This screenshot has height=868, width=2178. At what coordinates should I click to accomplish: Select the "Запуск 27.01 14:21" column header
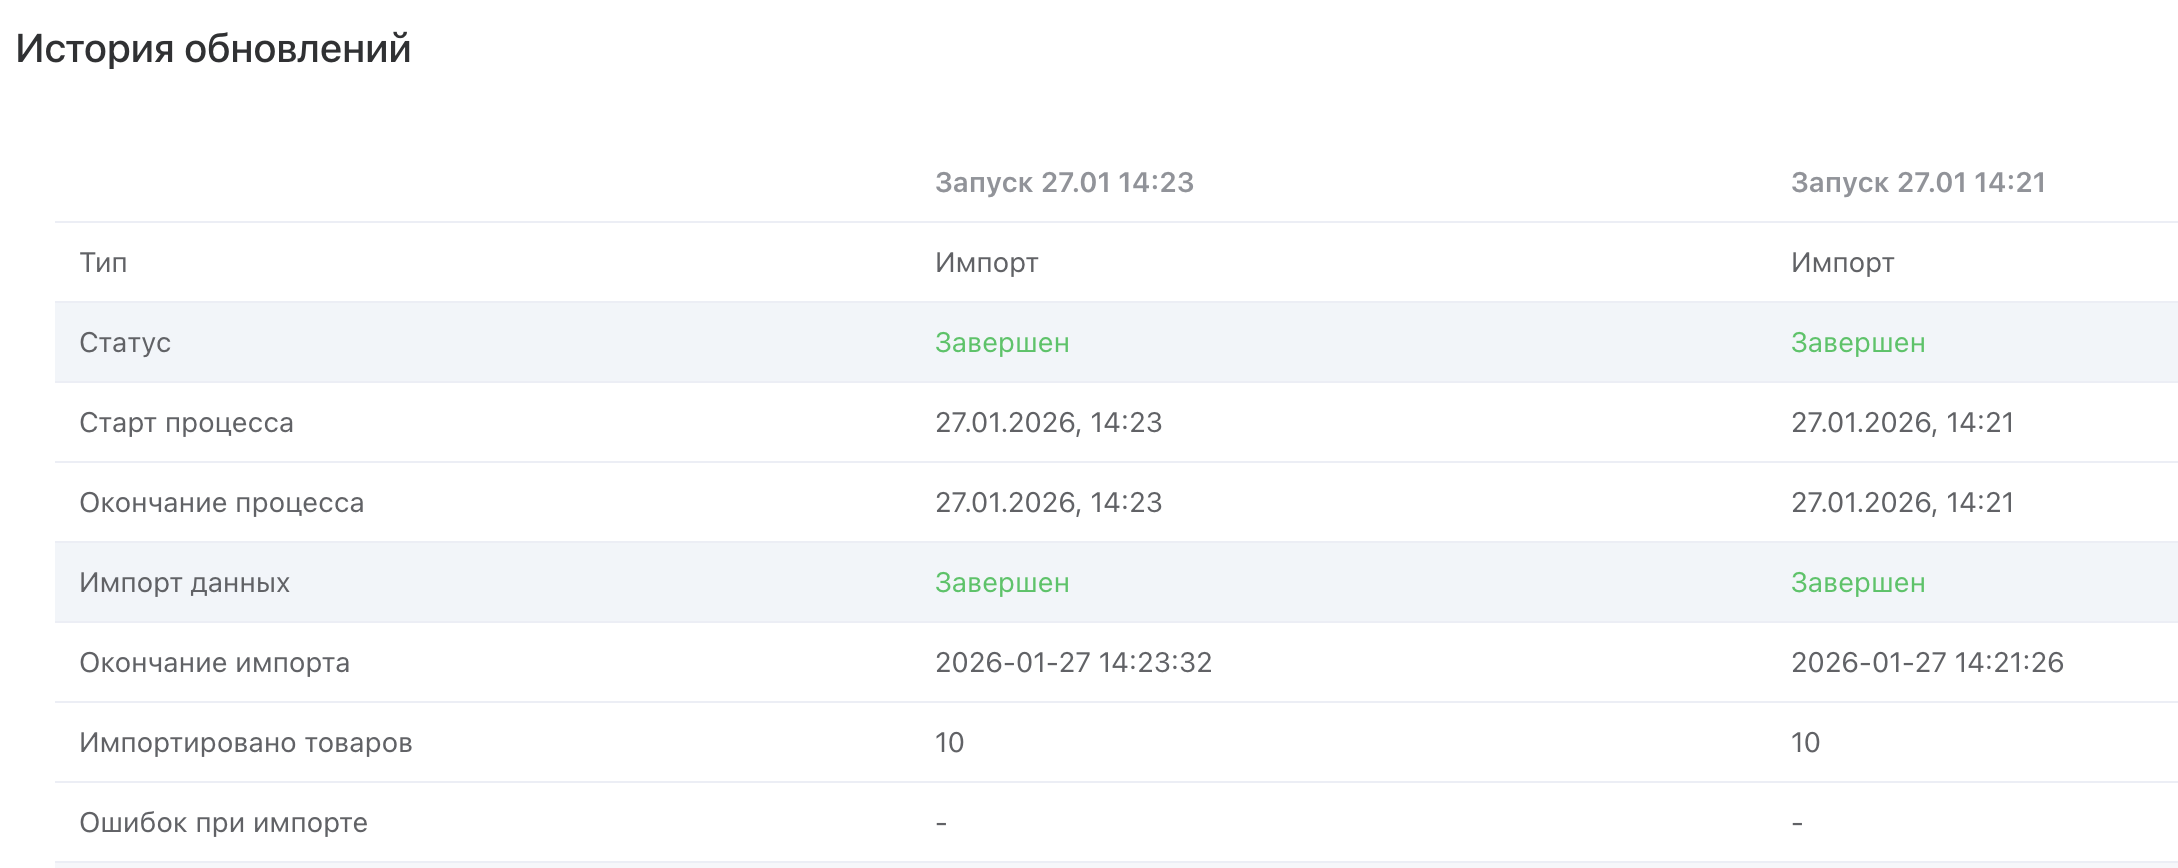point(1918,183)
